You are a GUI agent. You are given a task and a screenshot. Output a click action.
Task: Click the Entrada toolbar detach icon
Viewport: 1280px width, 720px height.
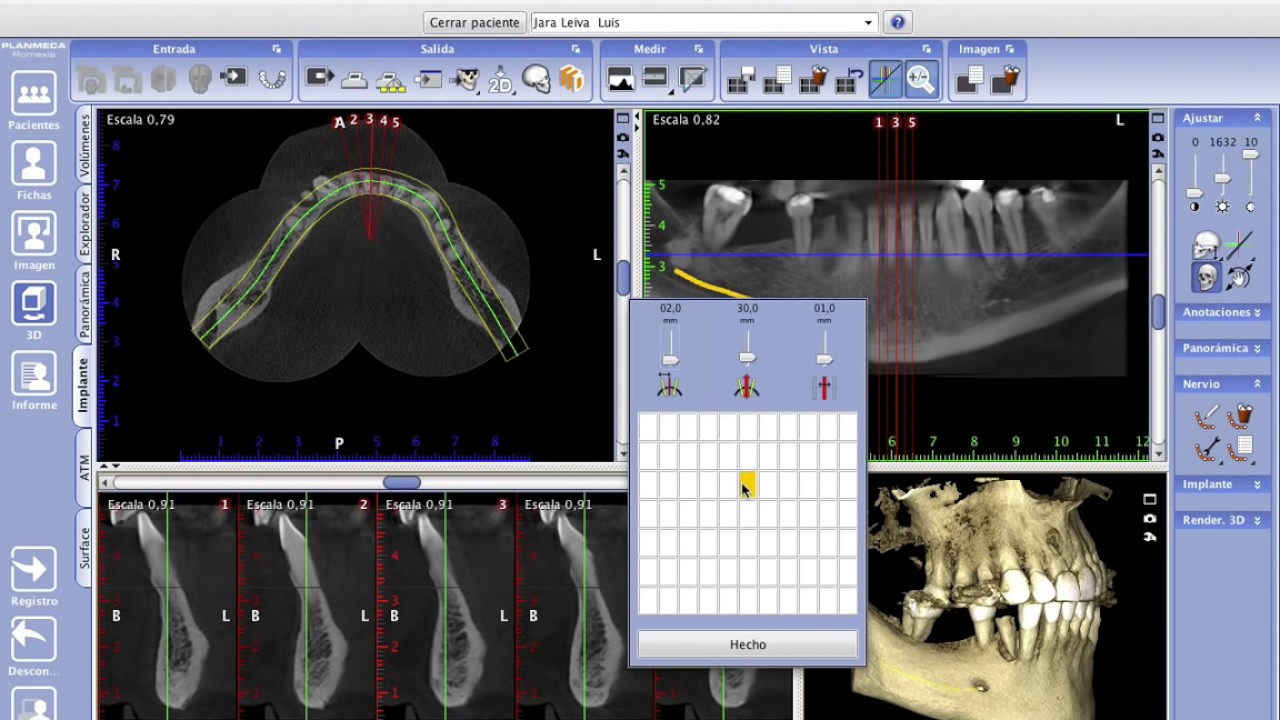coord(277,49)
